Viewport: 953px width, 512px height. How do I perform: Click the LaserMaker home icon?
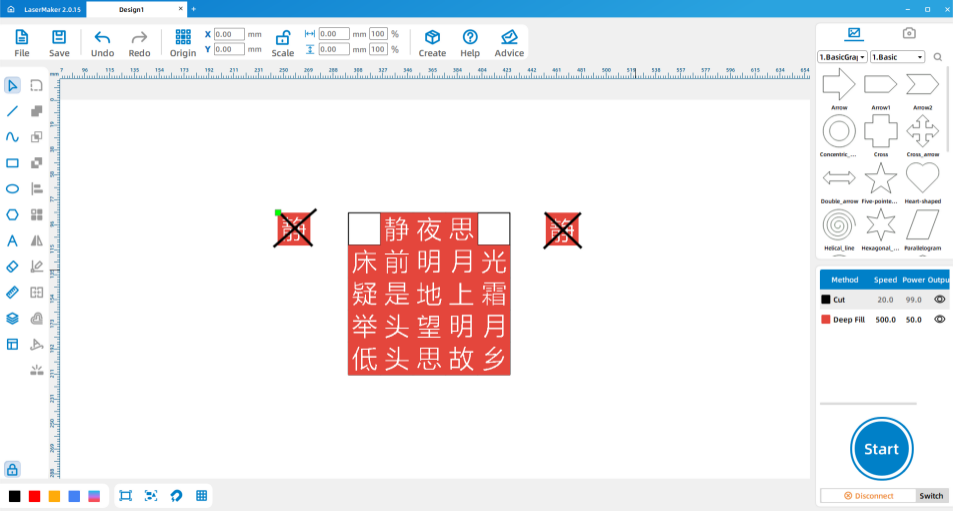11,9
